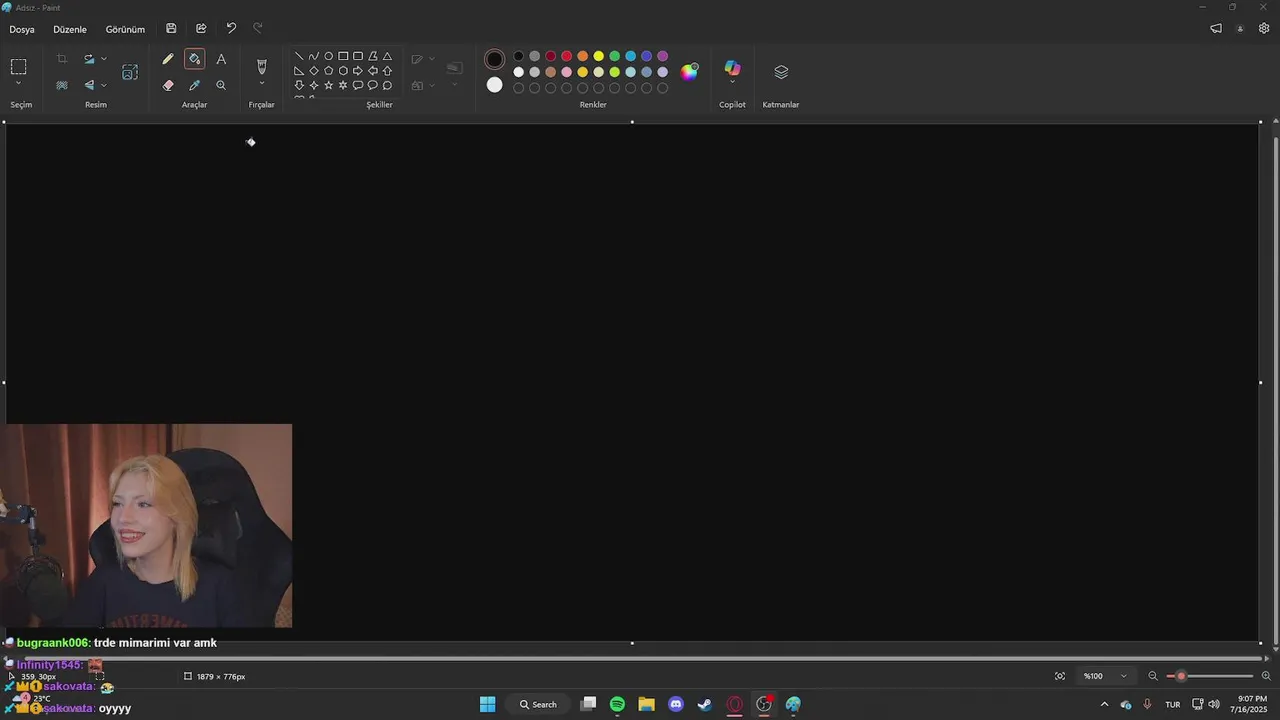Select the Text tool

pos(221,59)
